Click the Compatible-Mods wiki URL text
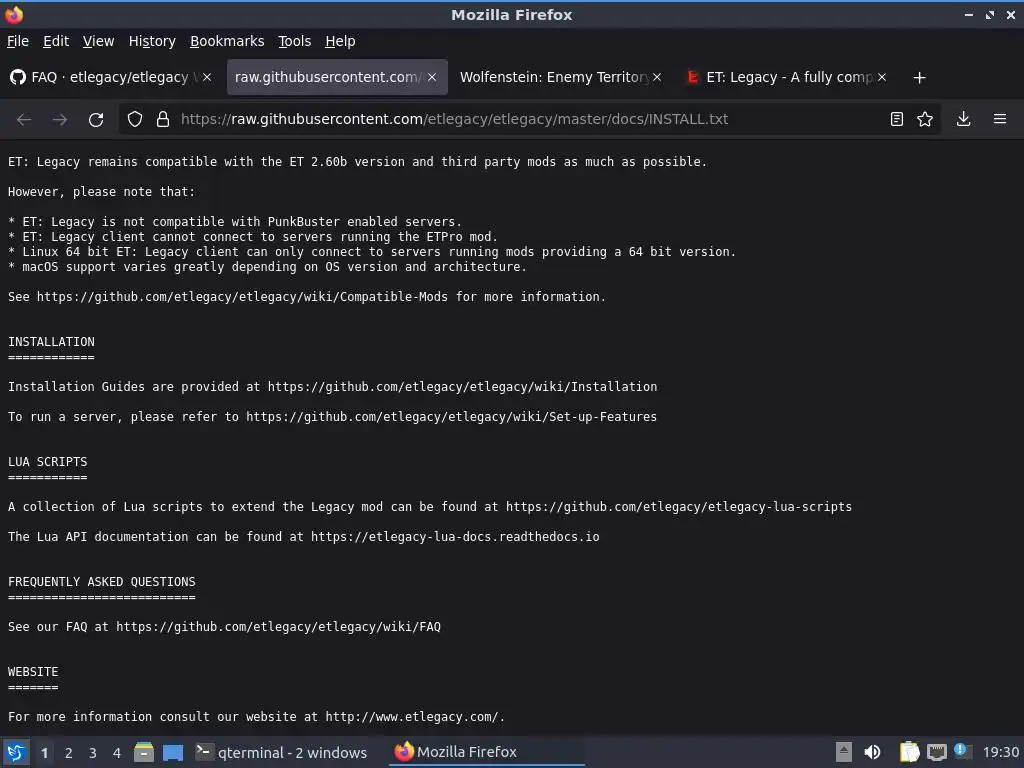Viewport: 1024px width, 768px height. [242, 296]
